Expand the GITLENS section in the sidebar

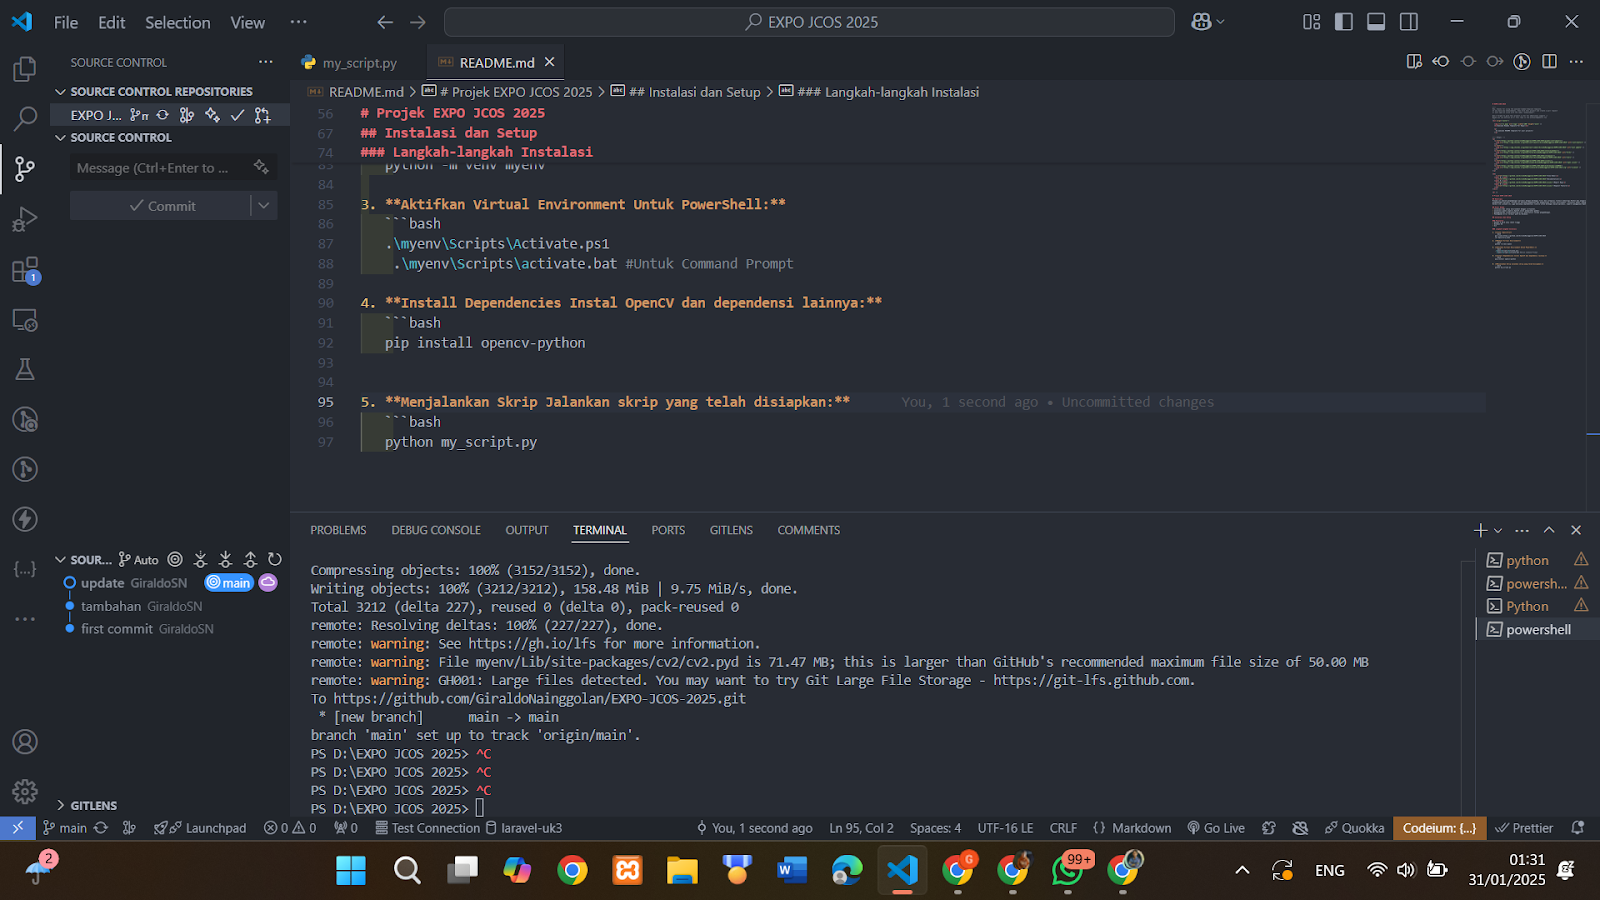pos(60,805)
